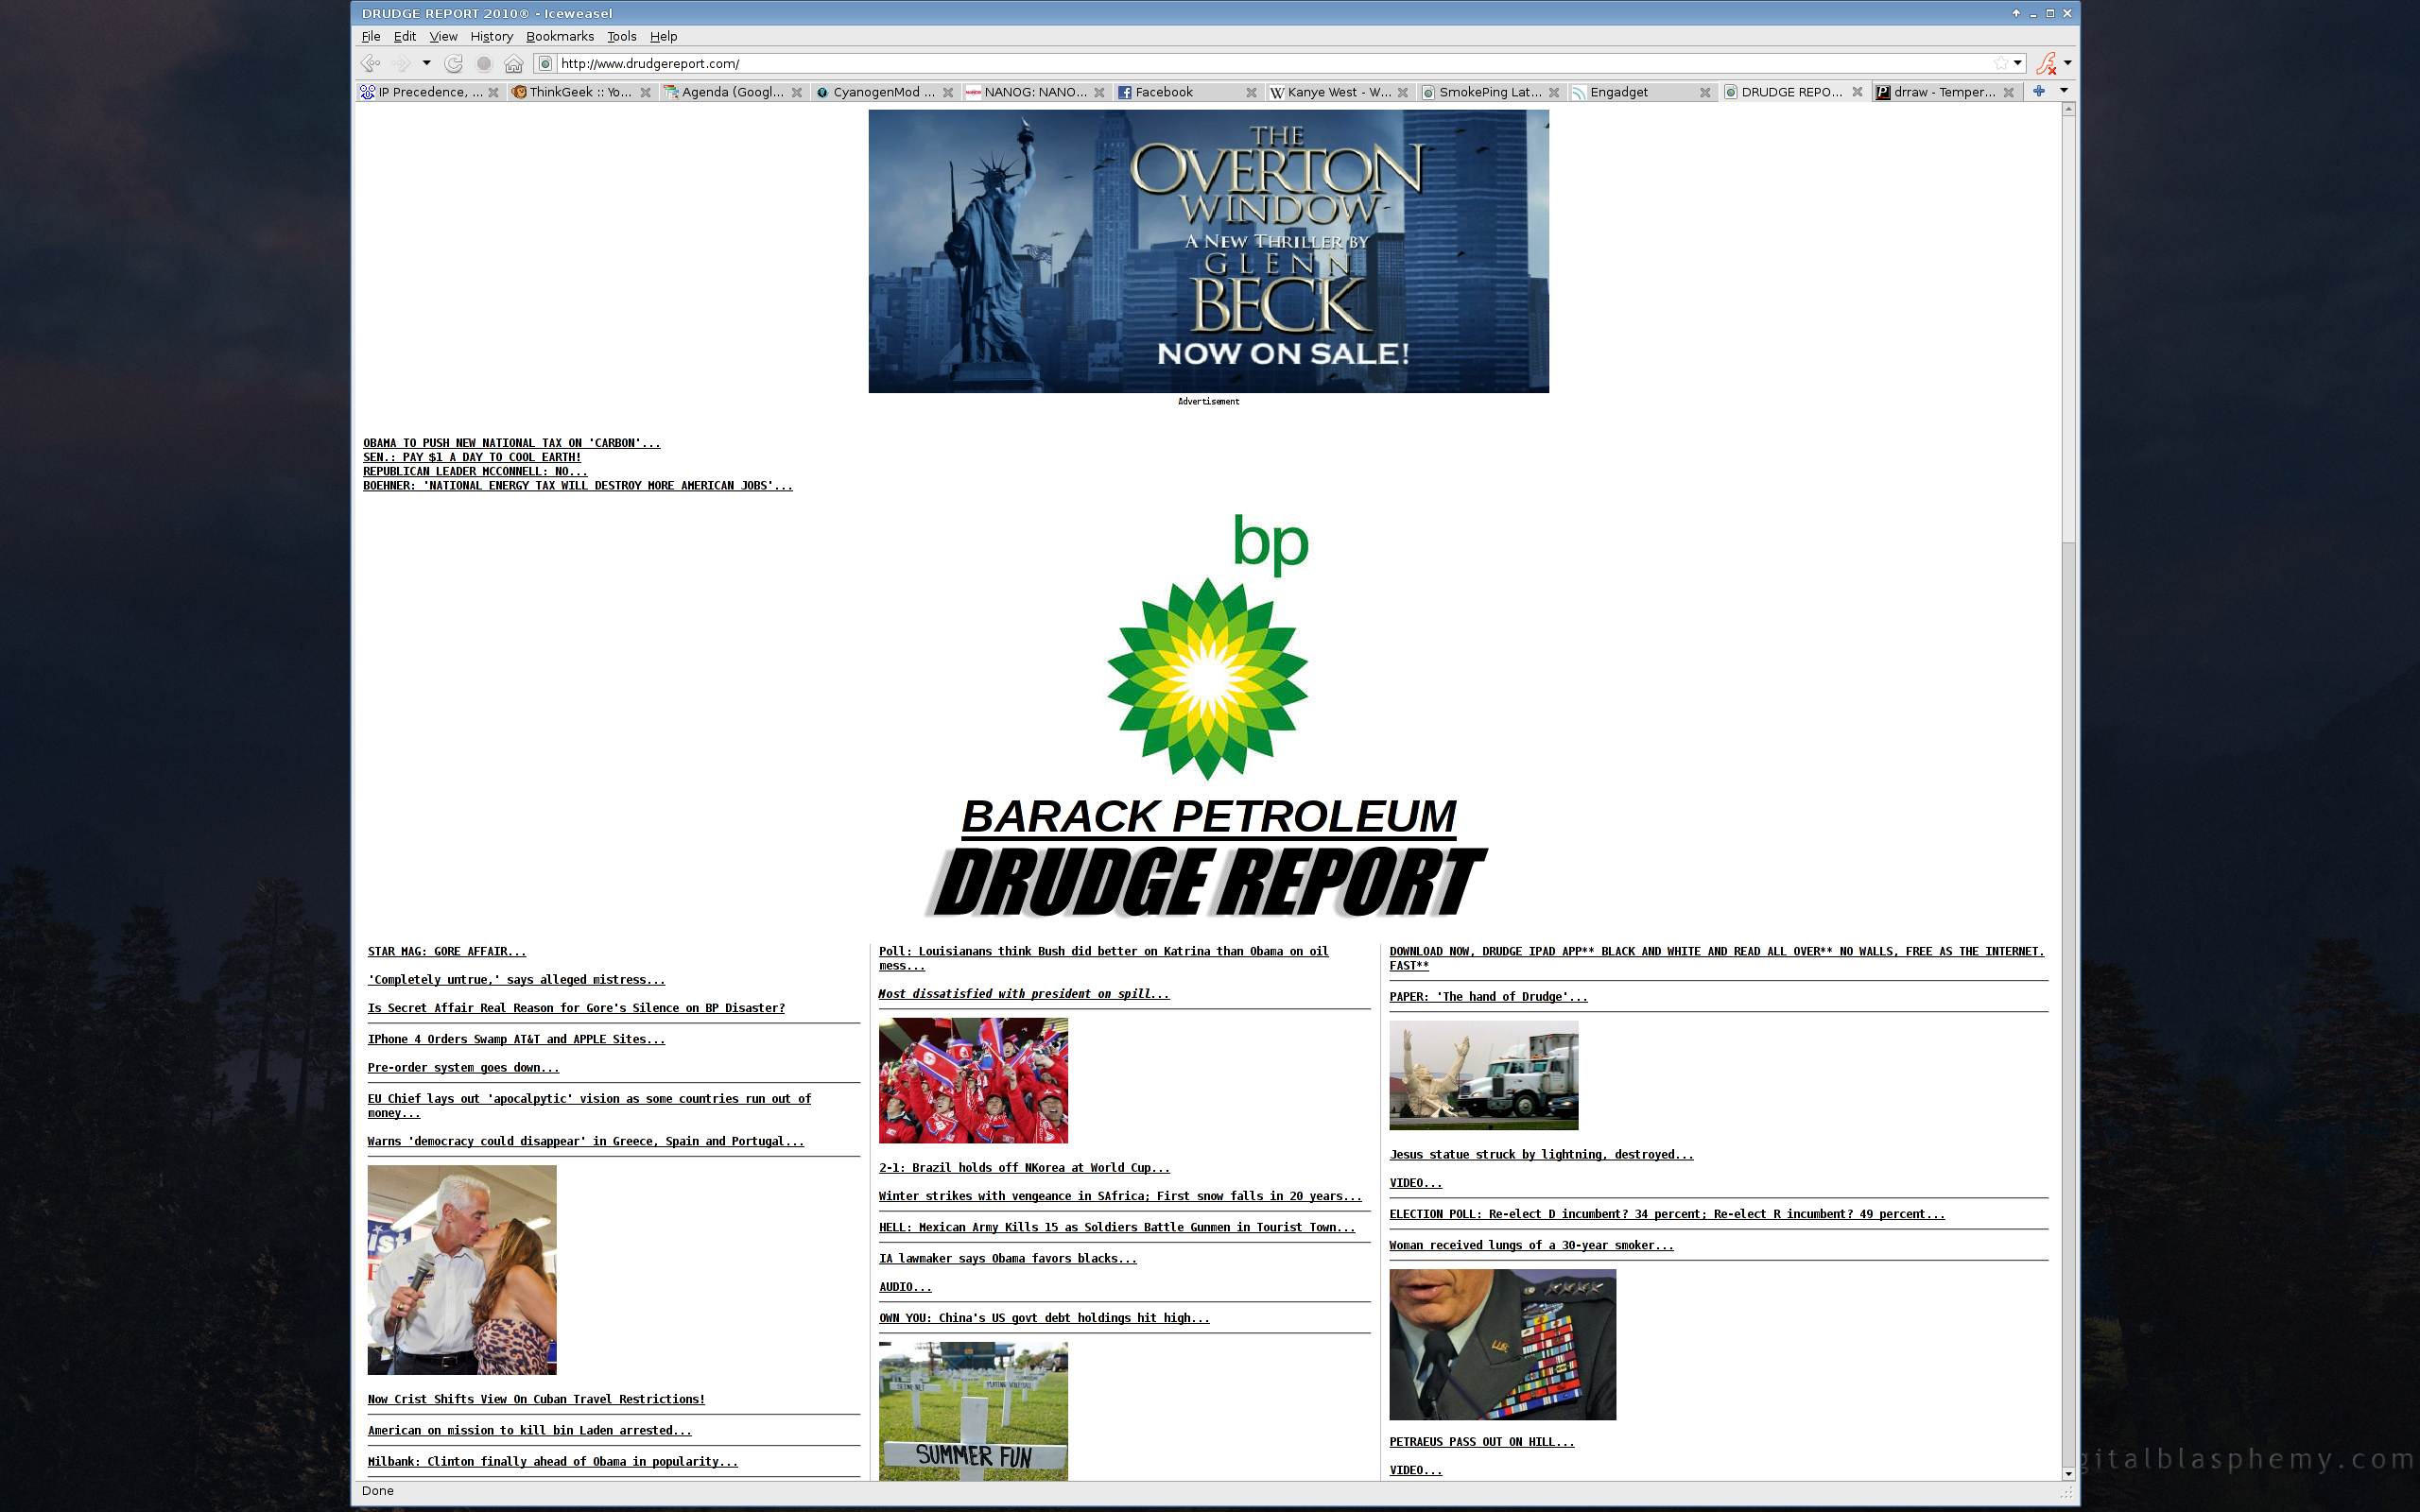Open 'IPhone 4 Orders Swamp AT&T' link
The width and height of the screenshot is (2420, 1512).
516,1039
